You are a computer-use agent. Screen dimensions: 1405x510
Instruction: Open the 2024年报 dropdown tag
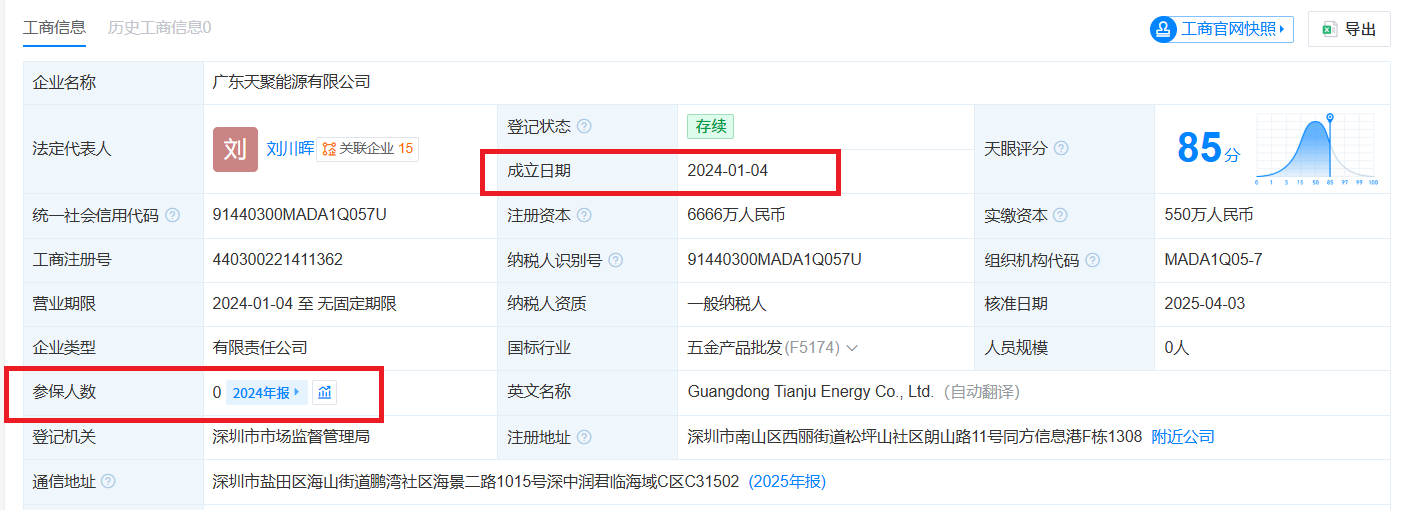[266, 393]
